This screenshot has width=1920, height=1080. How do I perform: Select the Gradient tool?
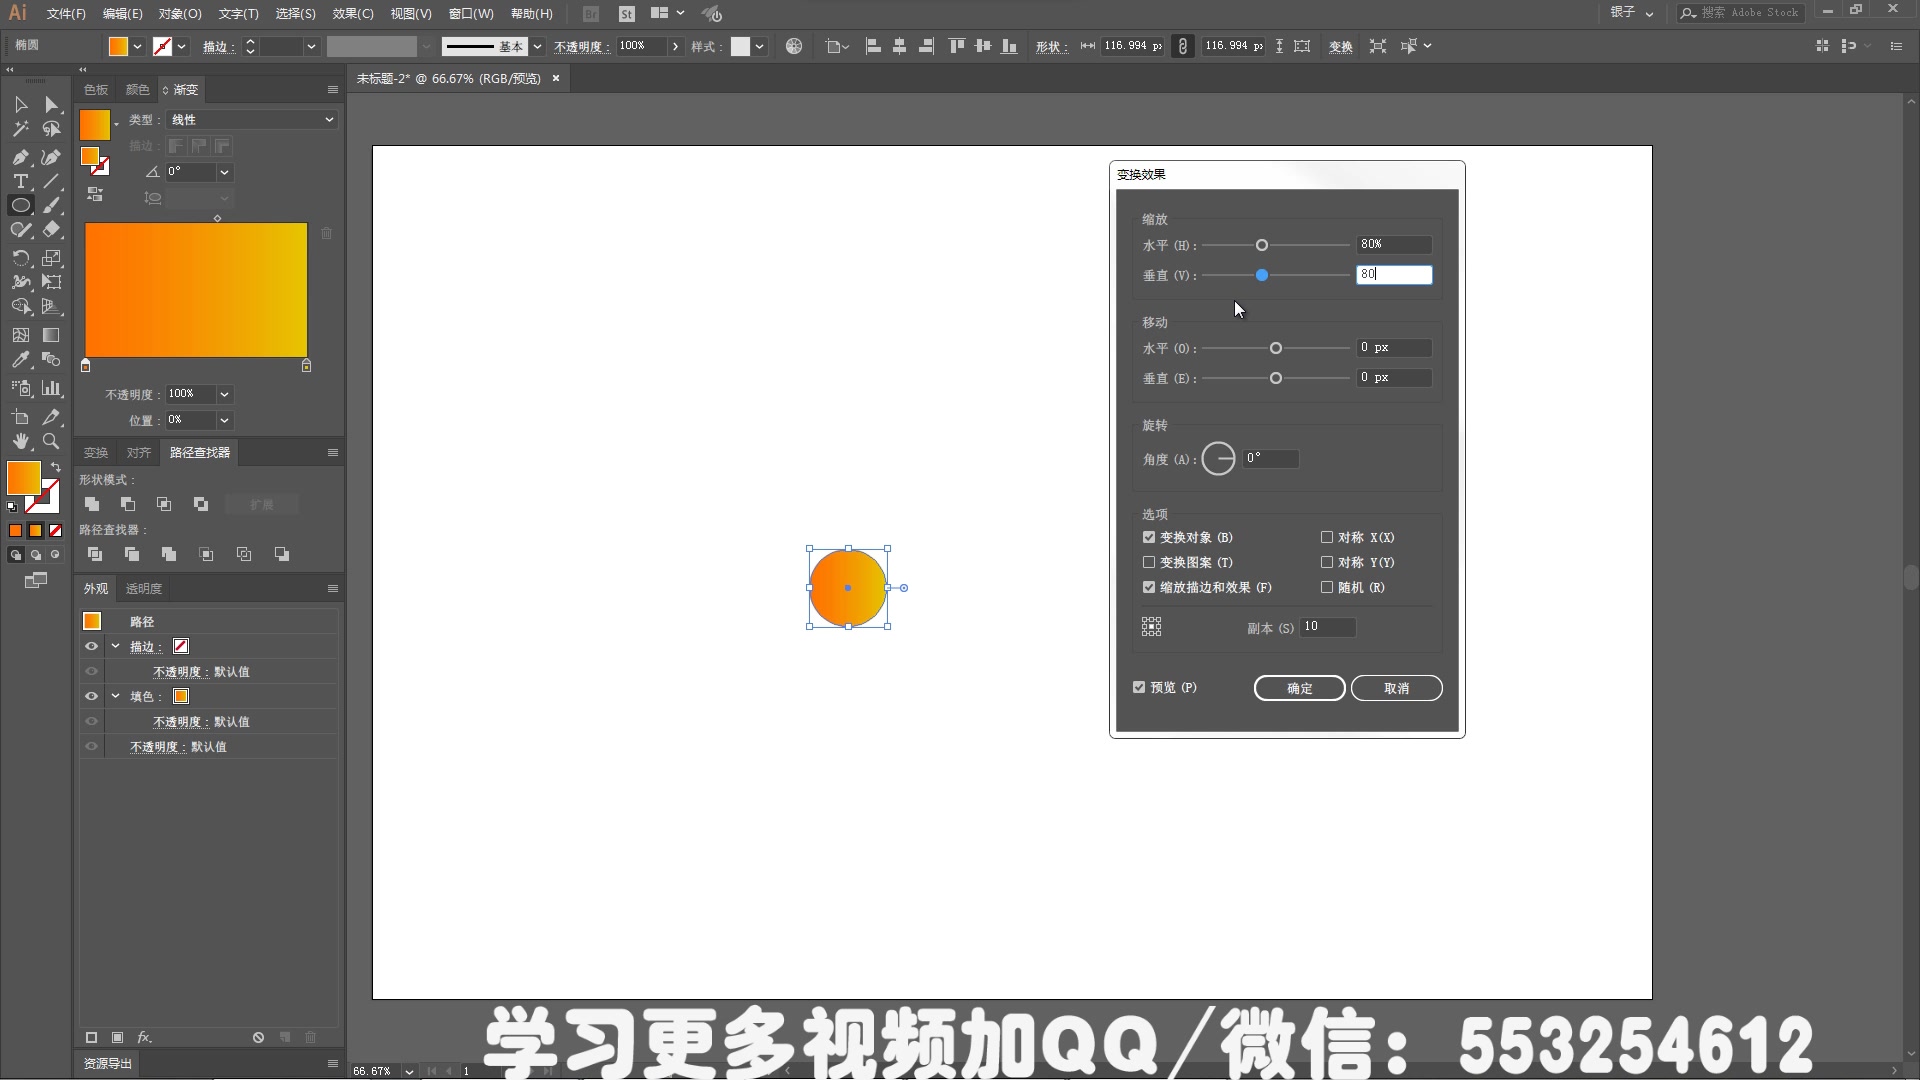(x=50, y=335)
